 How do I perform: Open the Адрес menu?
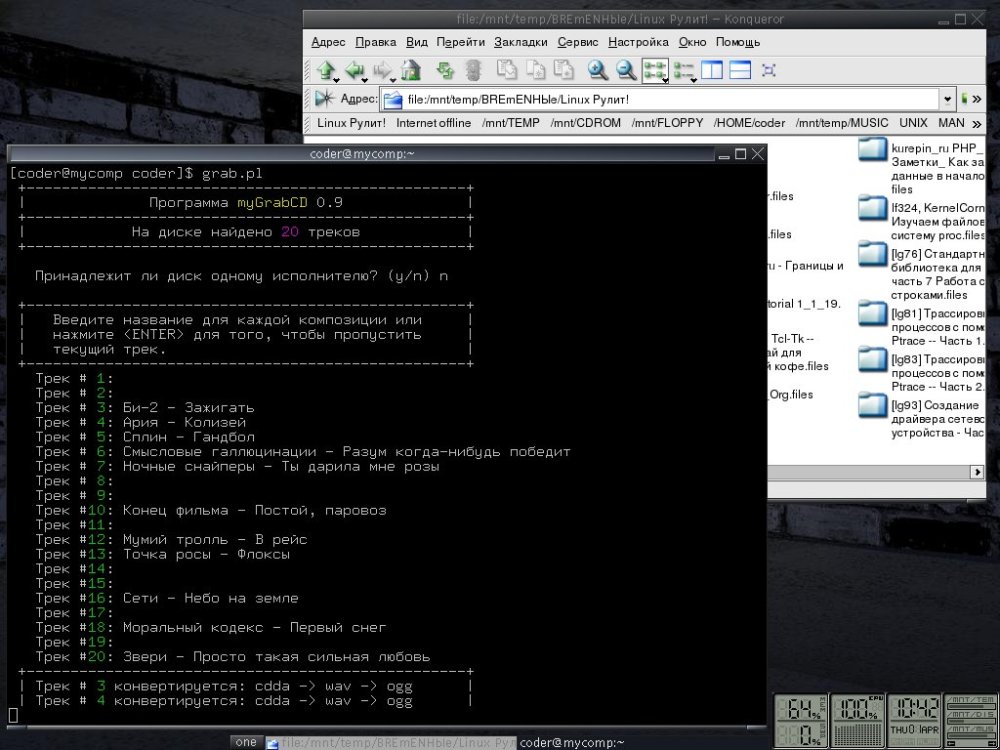click(x=328, y=42)
